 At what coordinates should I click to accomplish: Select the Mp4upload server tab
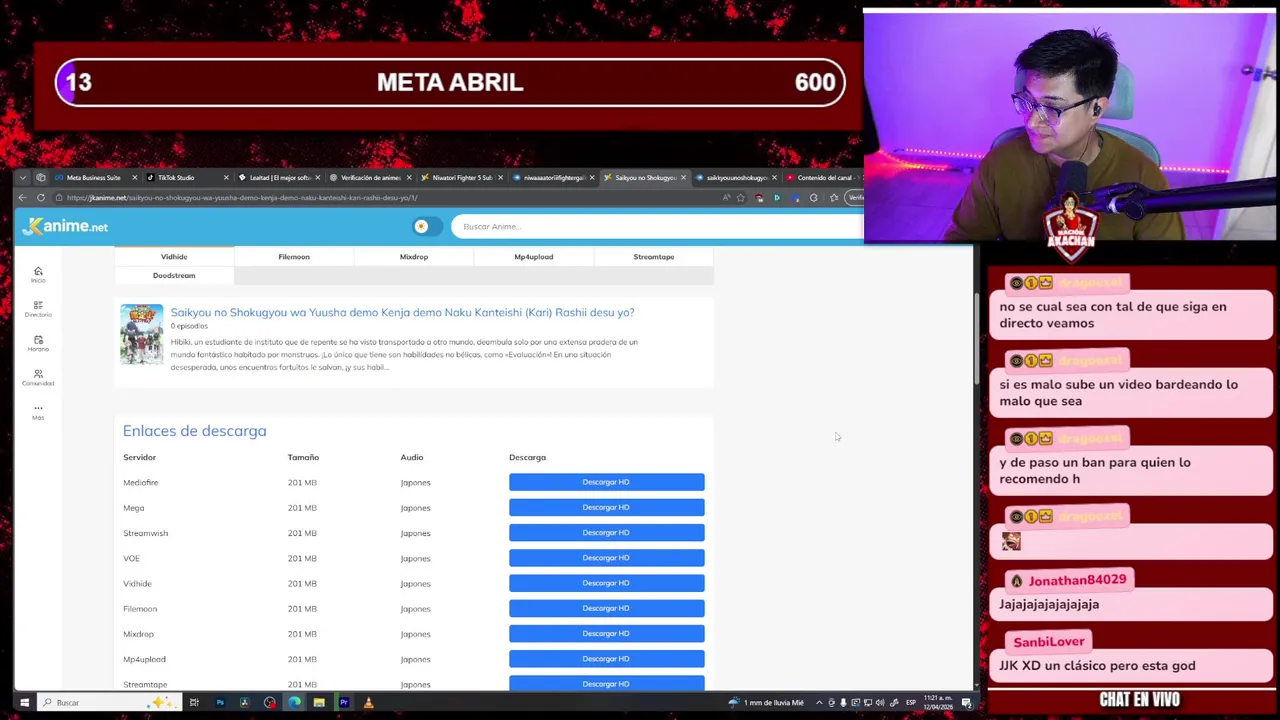(x=534, y=257)
